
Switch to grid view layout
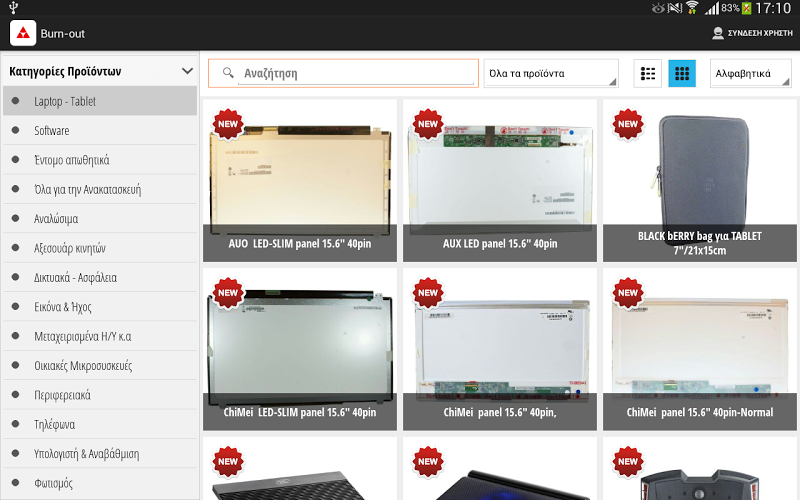[x=682, y=73]
